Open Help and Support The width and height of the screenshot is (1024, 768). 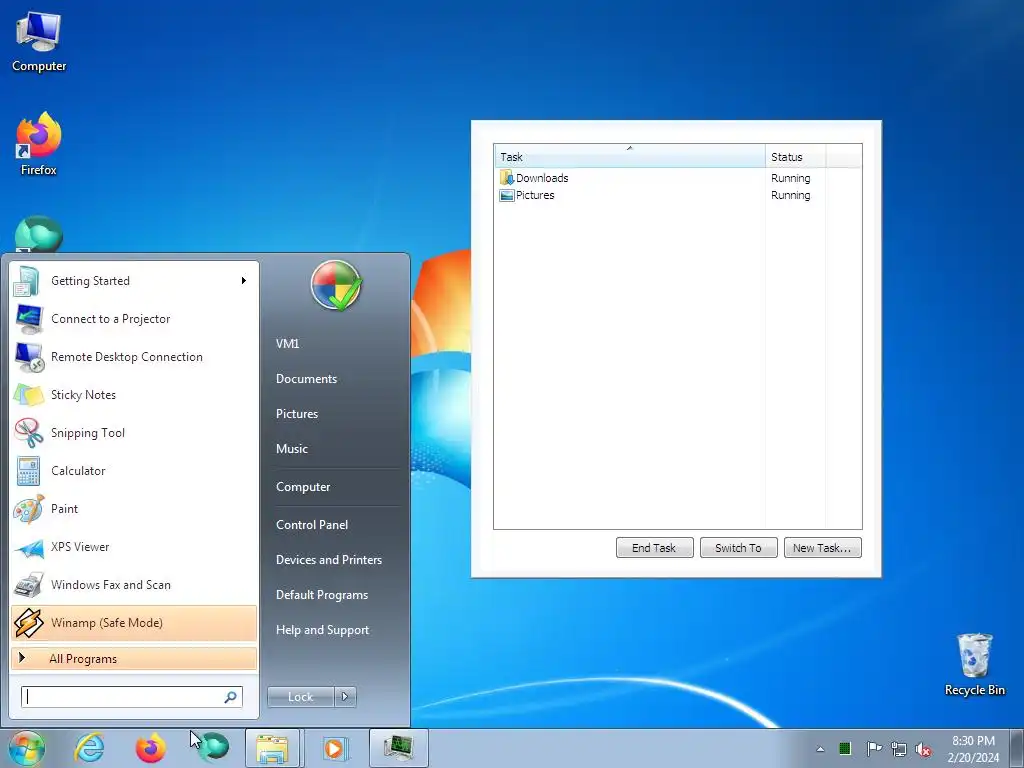323,630
